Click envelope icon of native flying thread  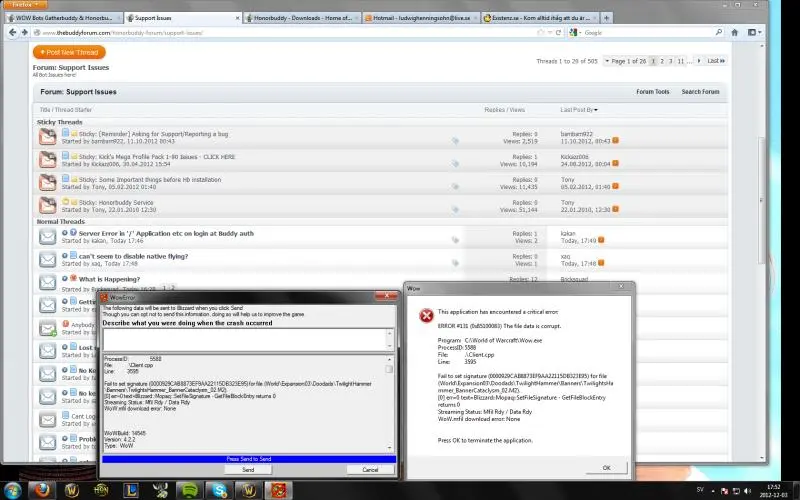tap(47, 260)
